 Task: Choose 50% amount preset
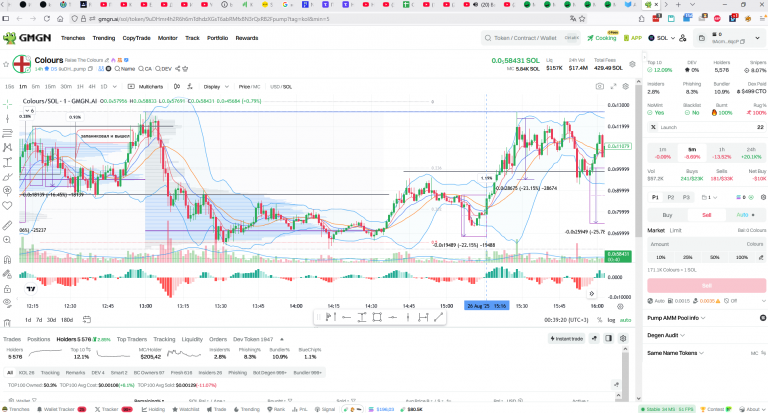click(x=715, y=257)
